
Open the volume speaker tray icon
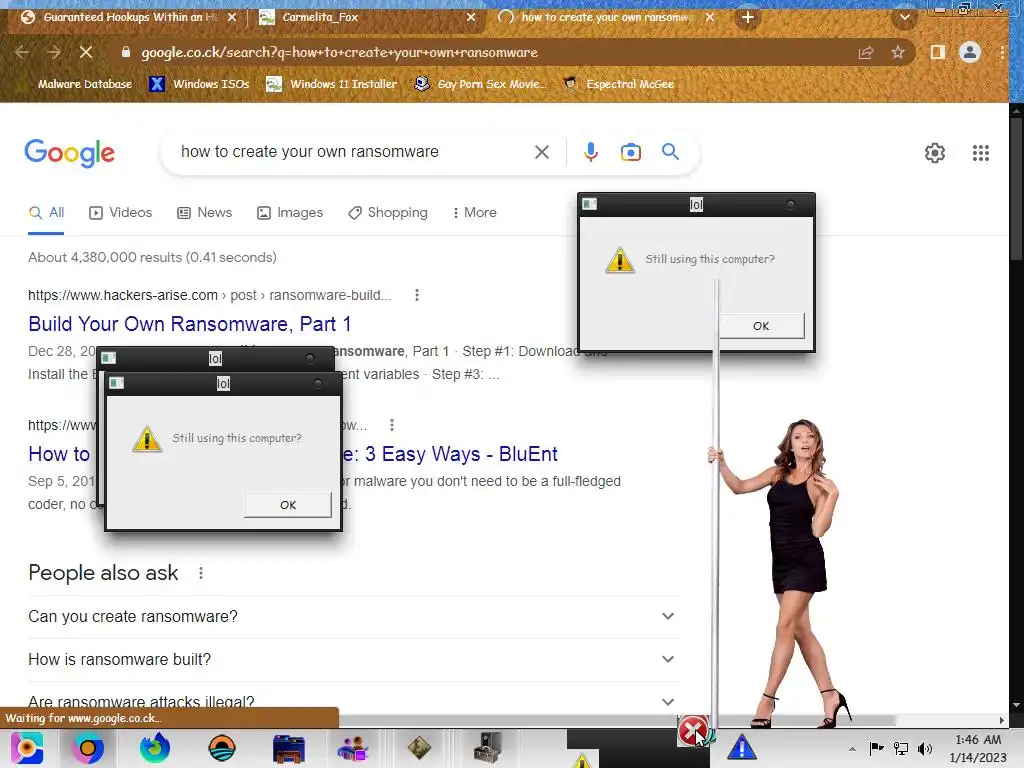(925, 749)
